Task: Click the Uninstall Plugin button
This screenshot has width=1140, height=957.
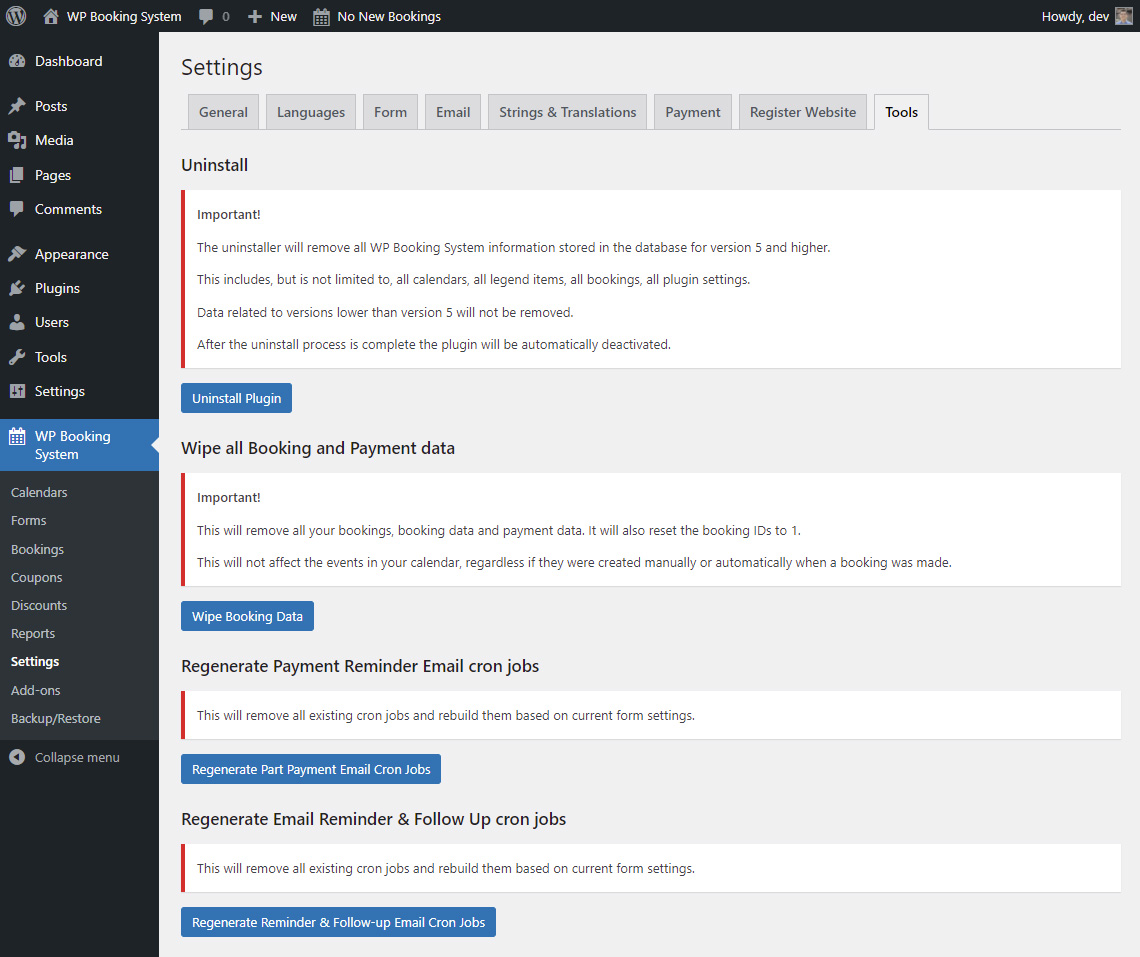Action: coord(236,398)
